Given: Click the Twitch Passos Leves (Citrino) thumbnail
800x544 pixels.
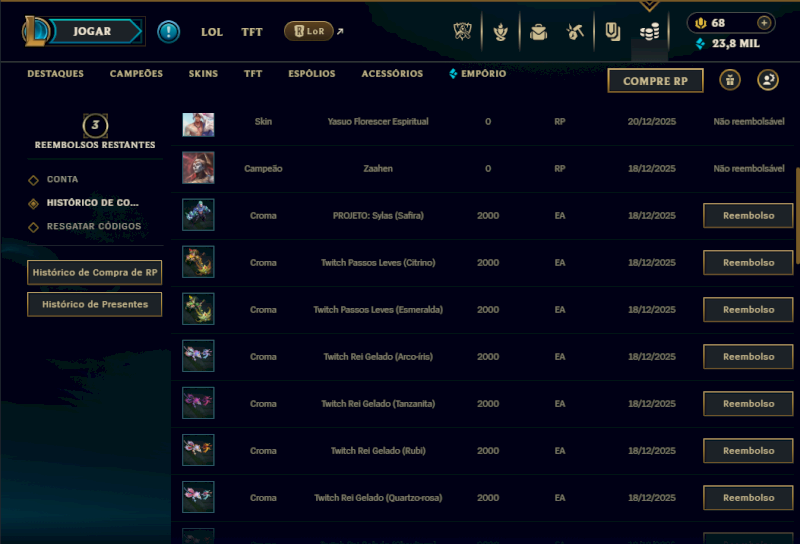Looking at the screenshot, I should pos(198,262).
